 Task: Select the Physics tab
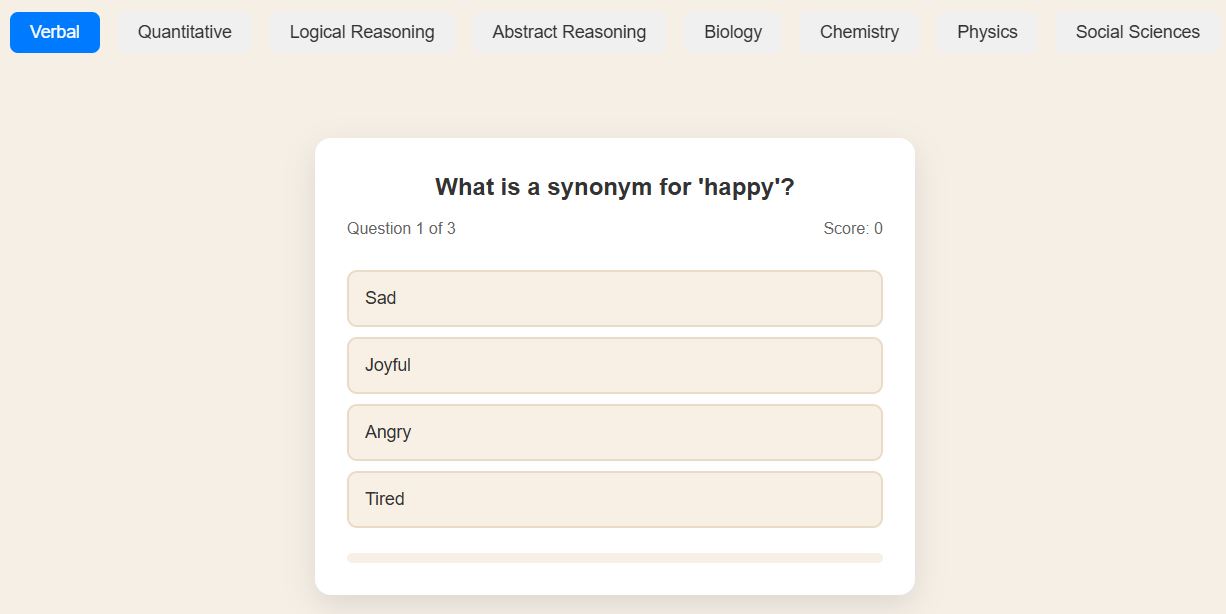[x=987, y=32]
